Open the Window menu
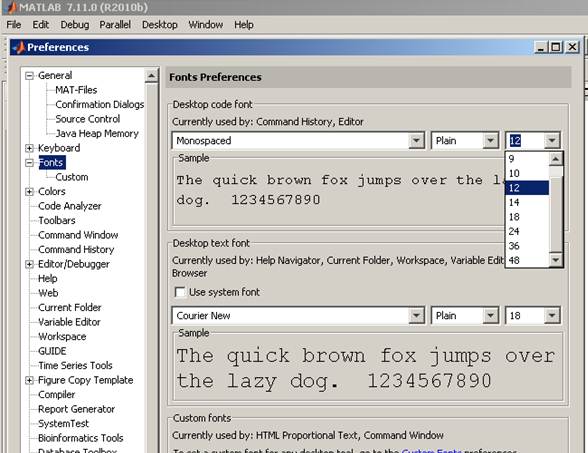This screenshot has height=453, width=588. tap(206, 25)
